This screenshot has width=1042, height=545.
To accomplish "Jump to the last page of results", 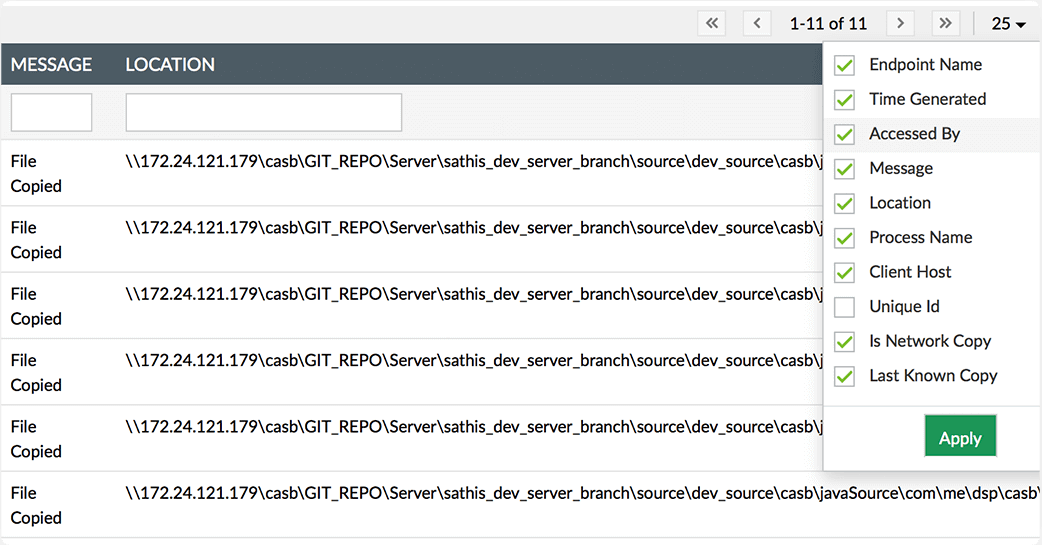I will [x=946, y=23].
